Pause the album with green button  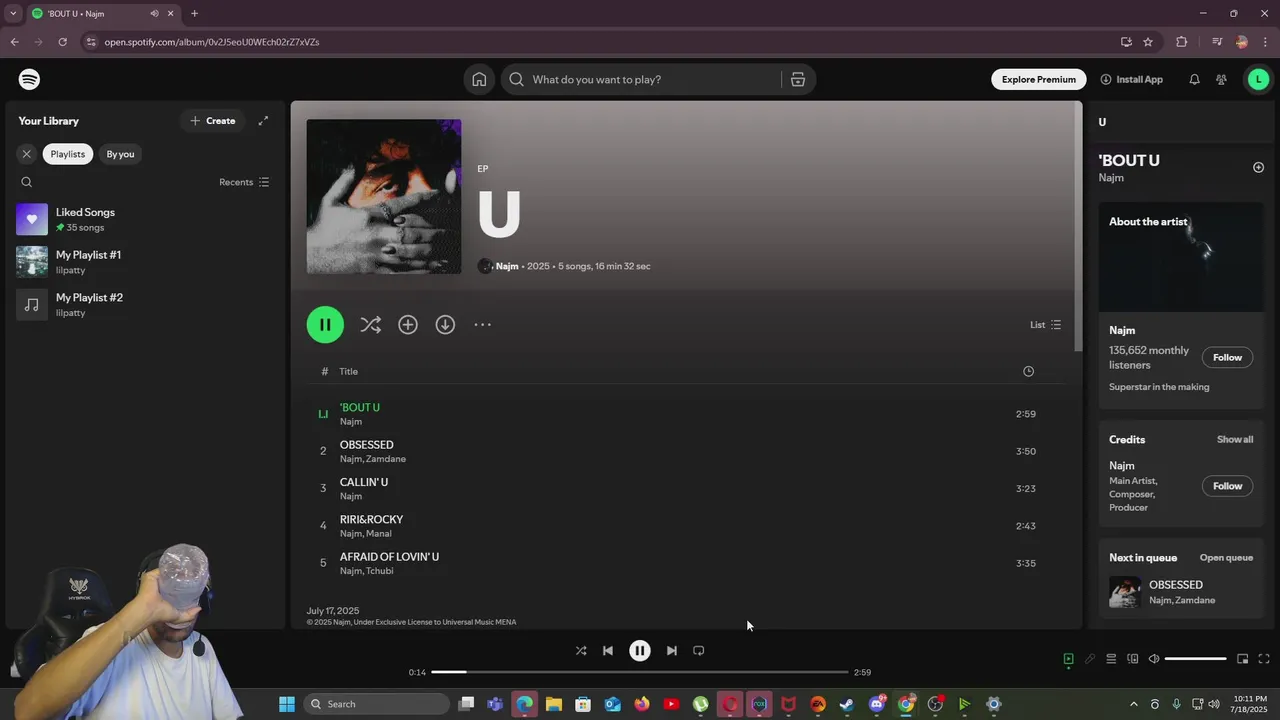pyautogui.click(x=325, y=324)
